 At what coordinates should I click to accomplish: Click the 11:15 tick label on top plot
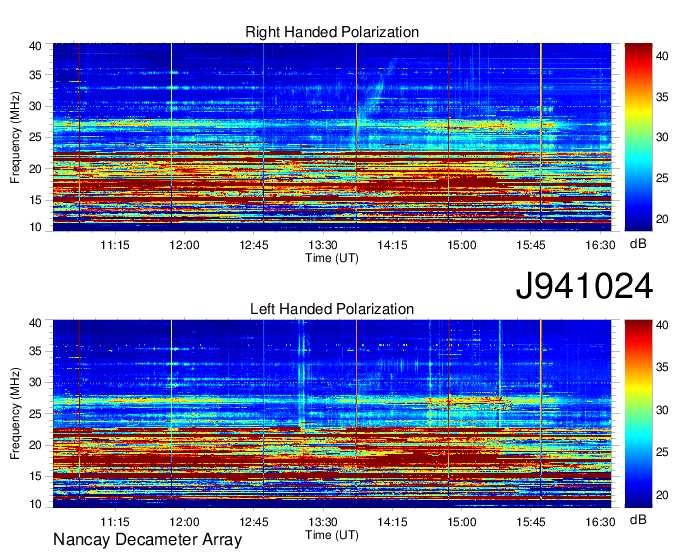[115, 245]
